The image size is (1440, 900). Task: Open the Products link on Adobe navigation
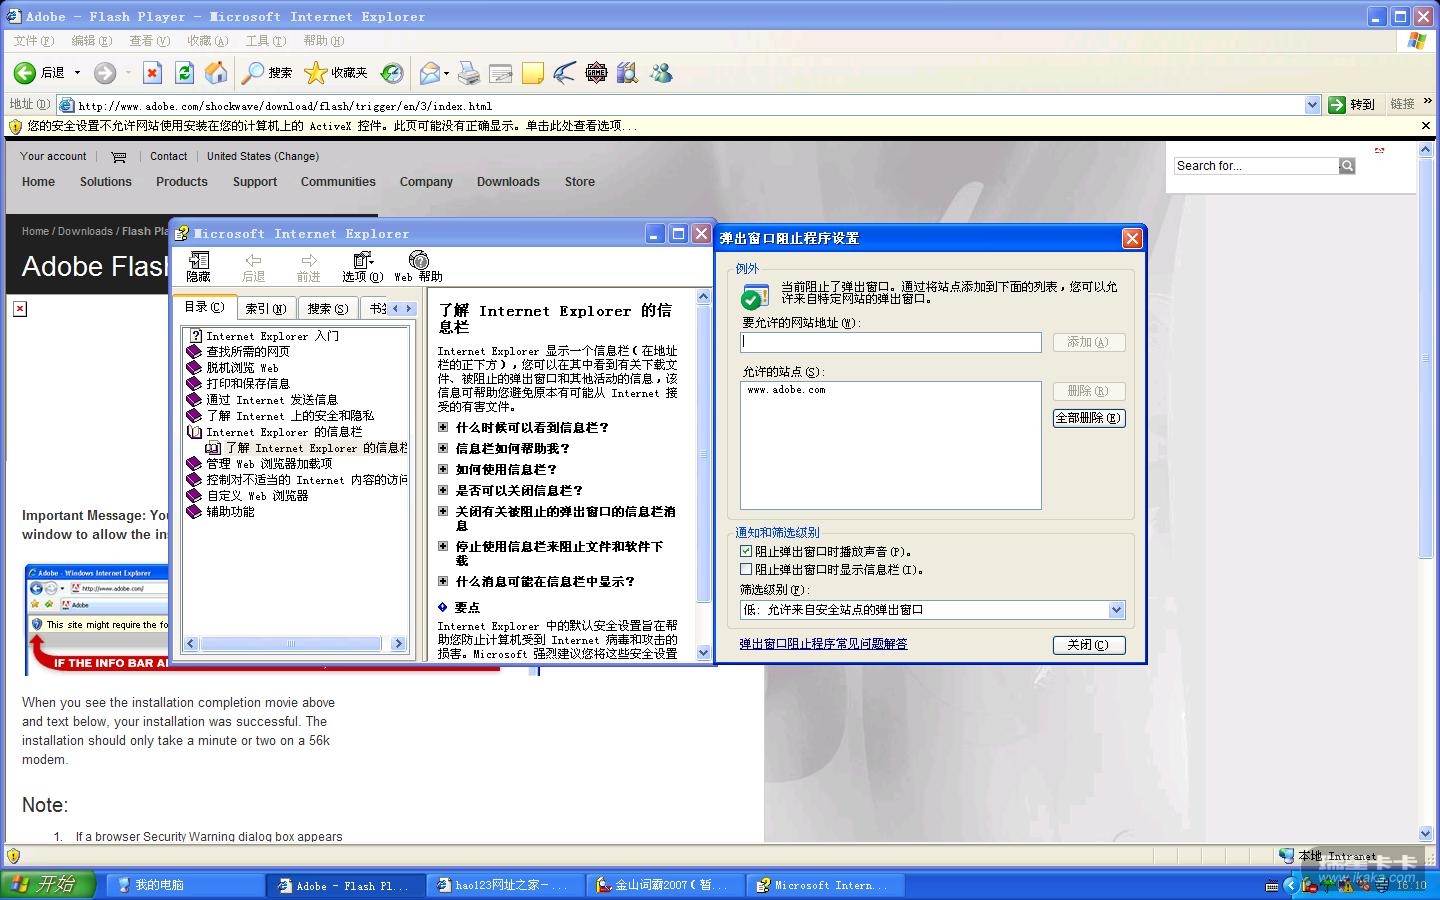coord(182,182)
